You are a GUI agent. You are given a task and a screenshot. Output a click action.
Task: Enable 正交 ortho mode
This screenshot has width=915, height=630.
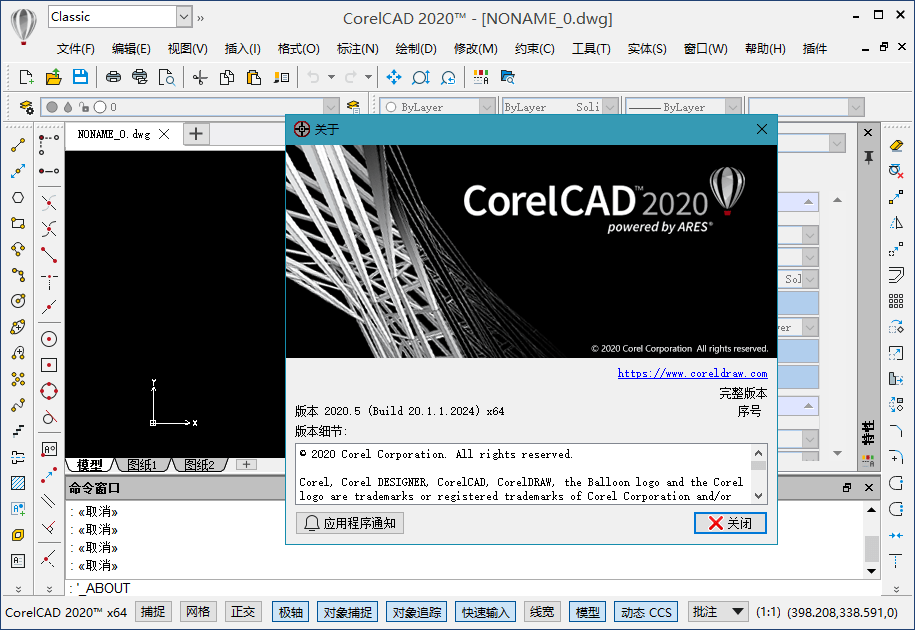pos(243,611)
